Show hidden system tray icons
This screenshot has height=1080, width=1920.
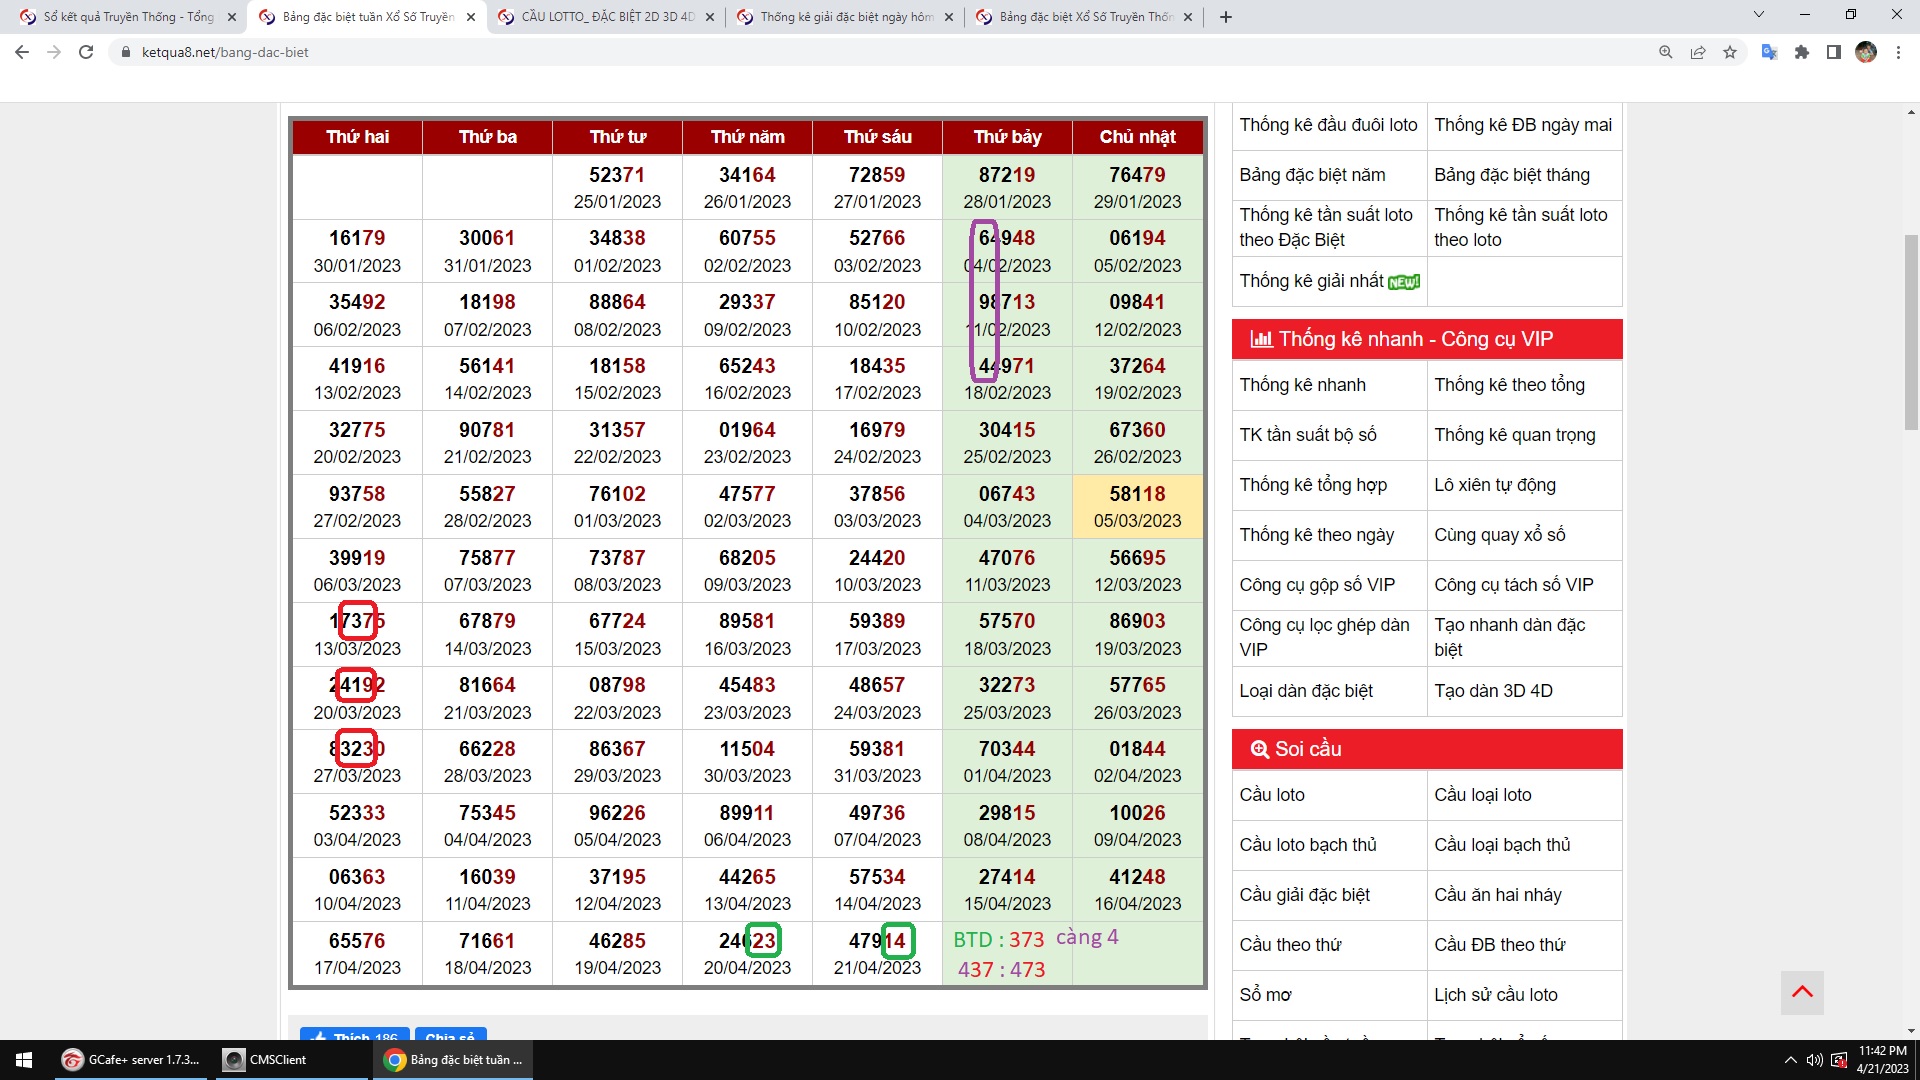tap(1790, 1060)
